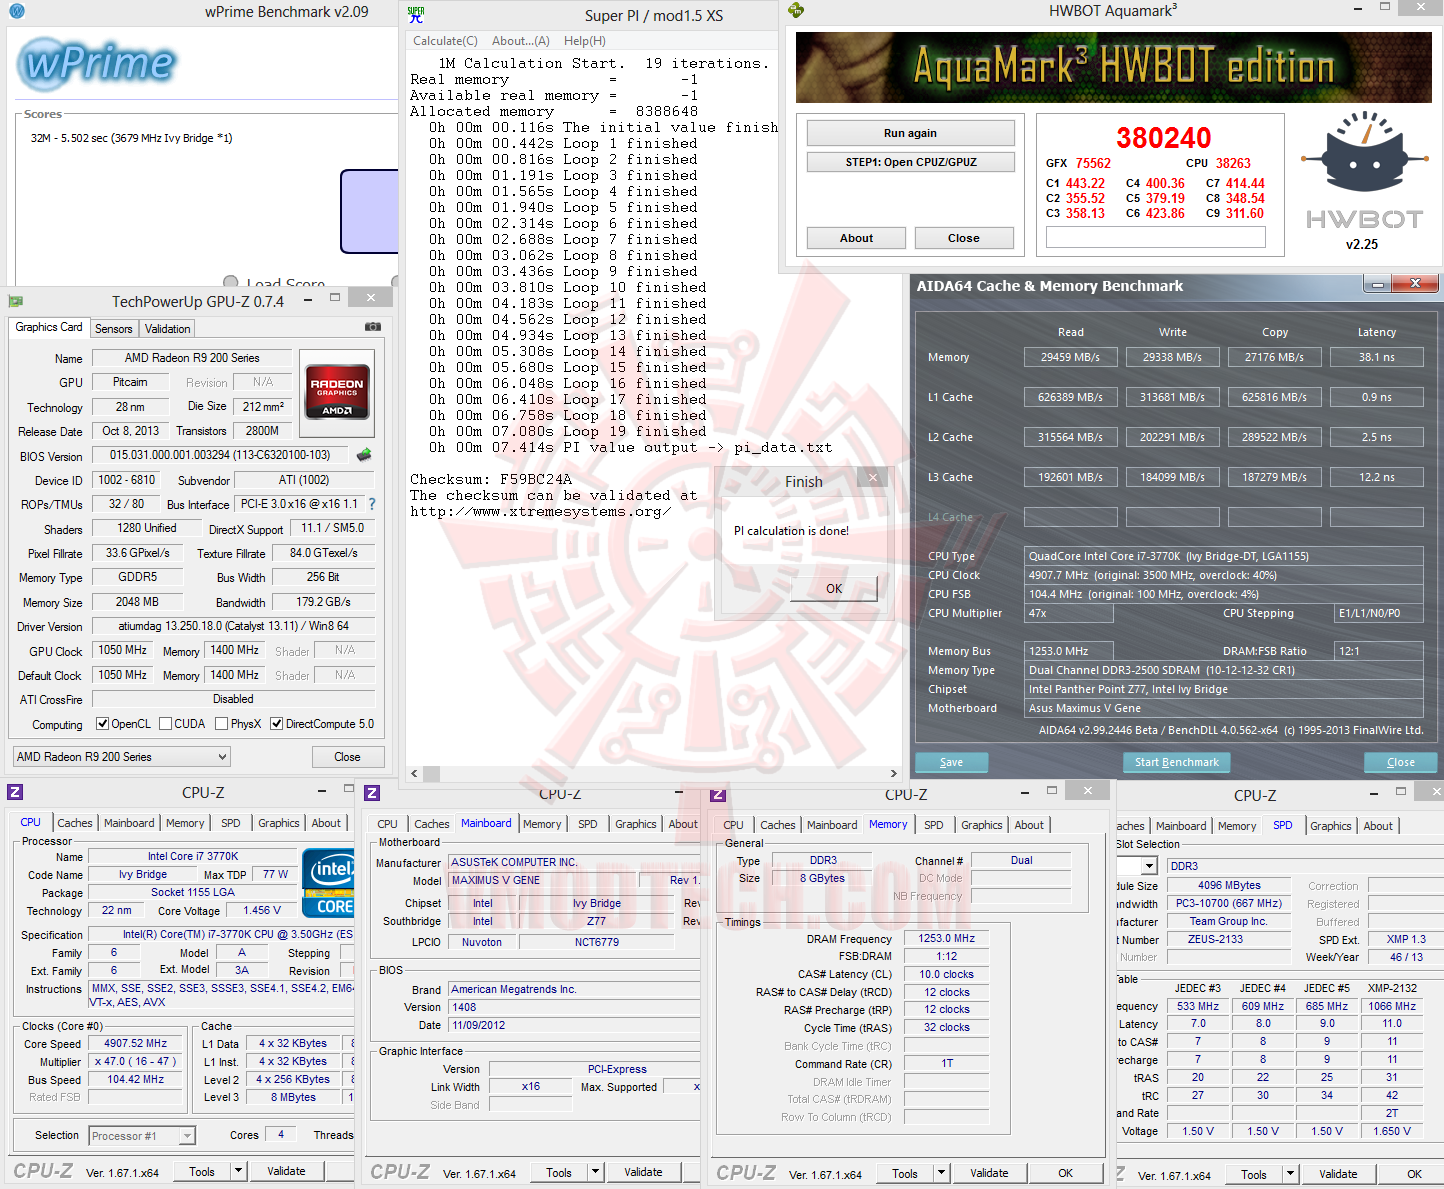Toggle the PhysX checkbox in GPU-Z
1444x1189 pixels.
tap(221, 724)
